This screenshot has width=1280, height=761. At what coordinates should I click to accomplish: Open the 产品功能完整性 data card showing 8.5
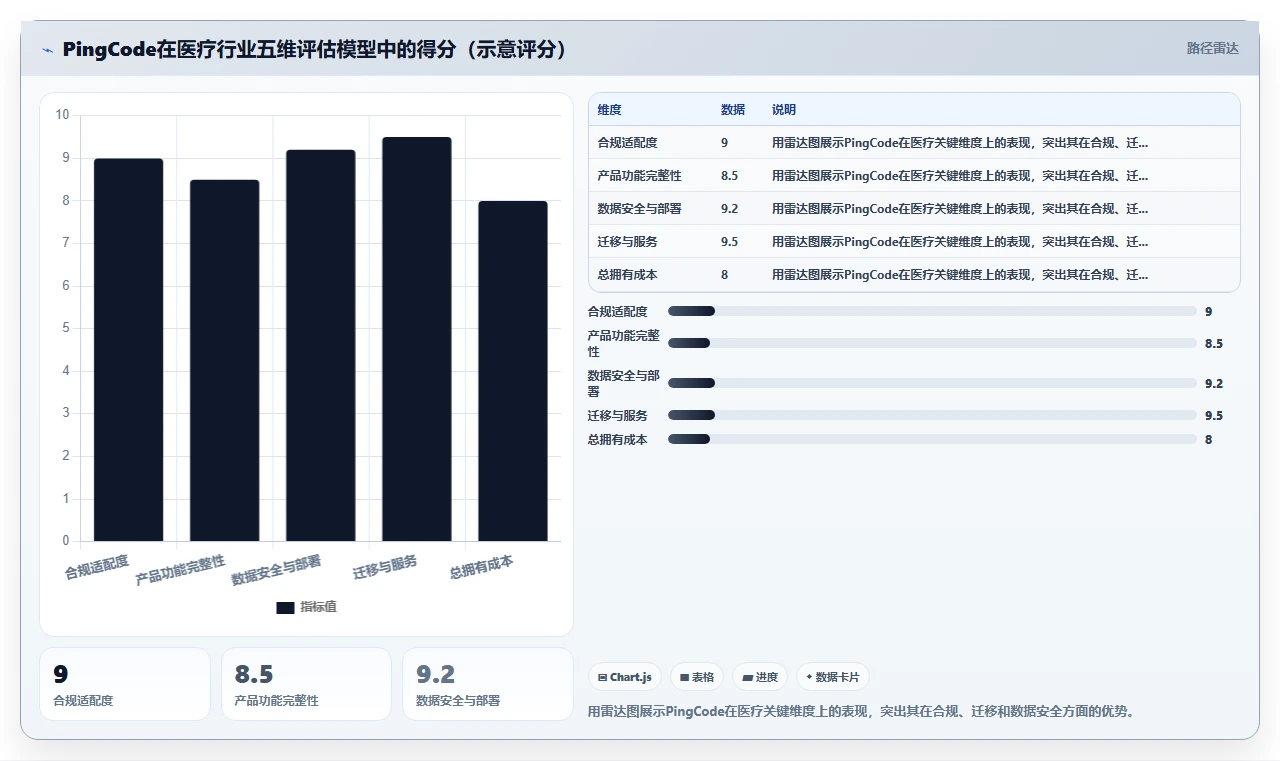tap(306, 684)
